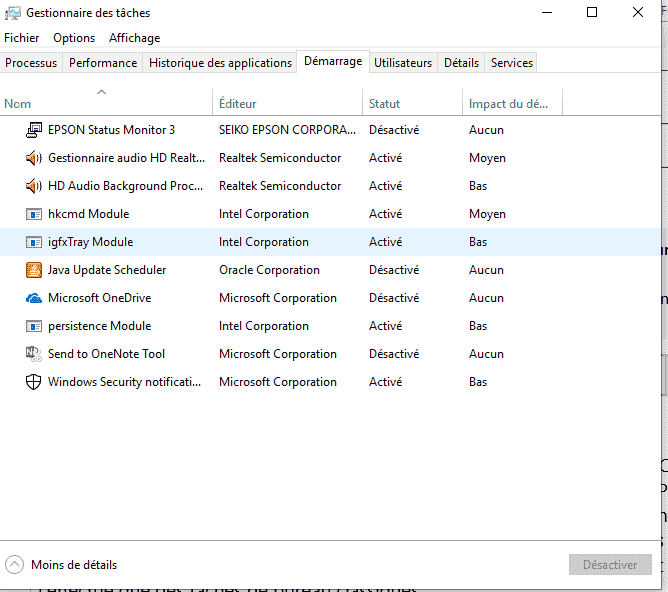Click Microsoft Corporation in Send to OneNote row
Image resolution: width=668 pixels, height=592 pixels.
pos(278,354)
